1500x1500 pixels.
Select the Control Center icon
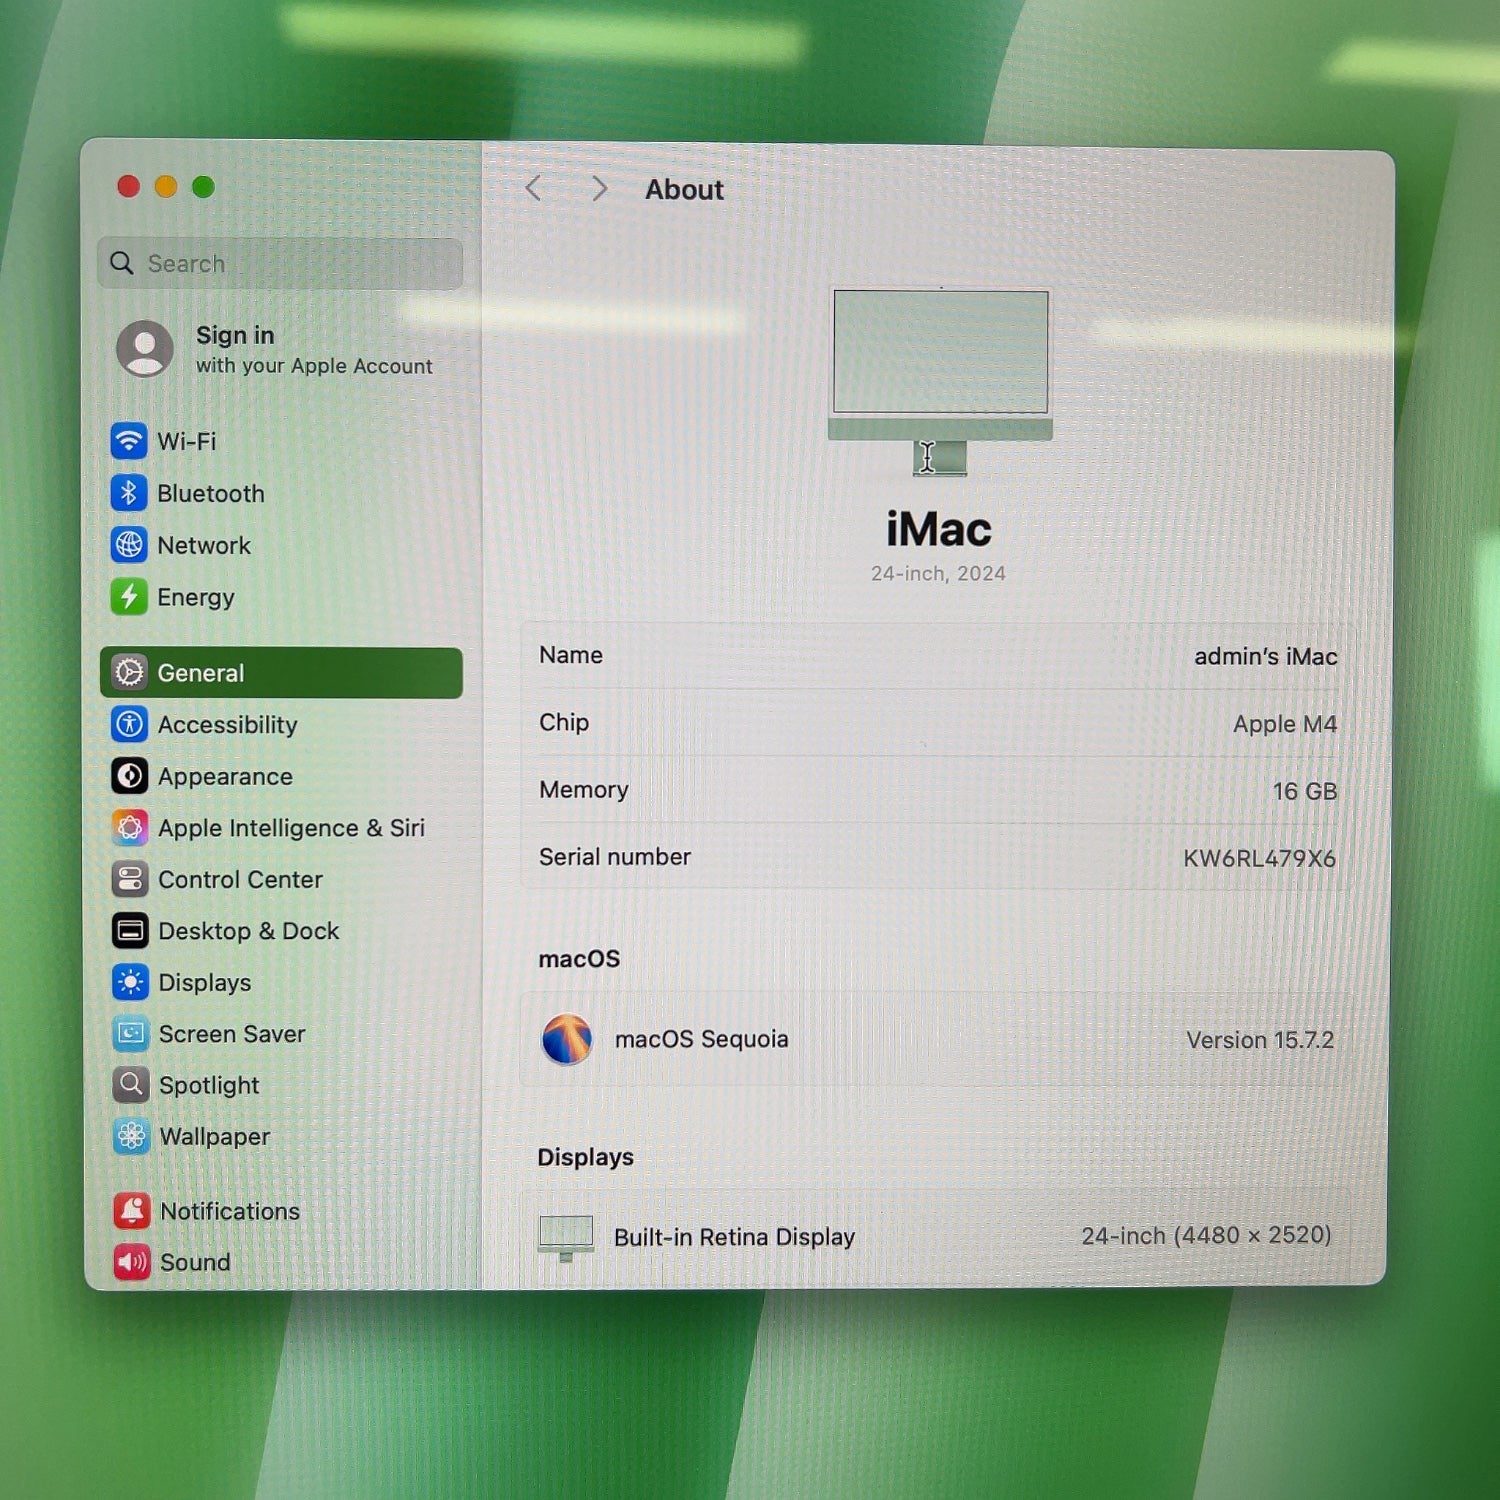click(x=130, y=880)
